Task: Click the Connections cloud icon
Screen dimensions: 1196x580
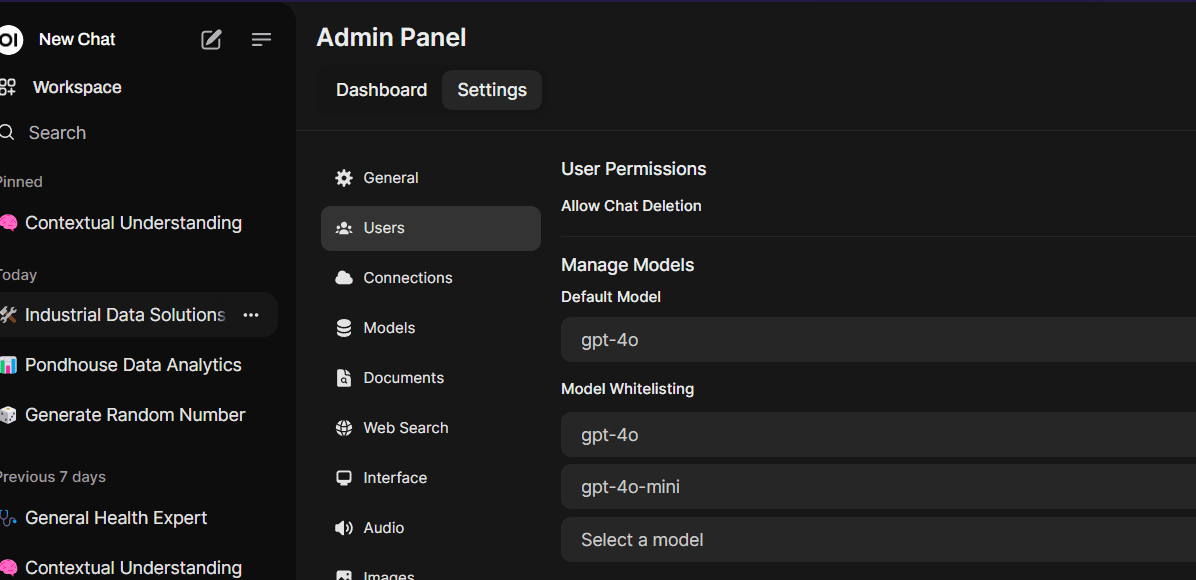Action: click(344, 277)
